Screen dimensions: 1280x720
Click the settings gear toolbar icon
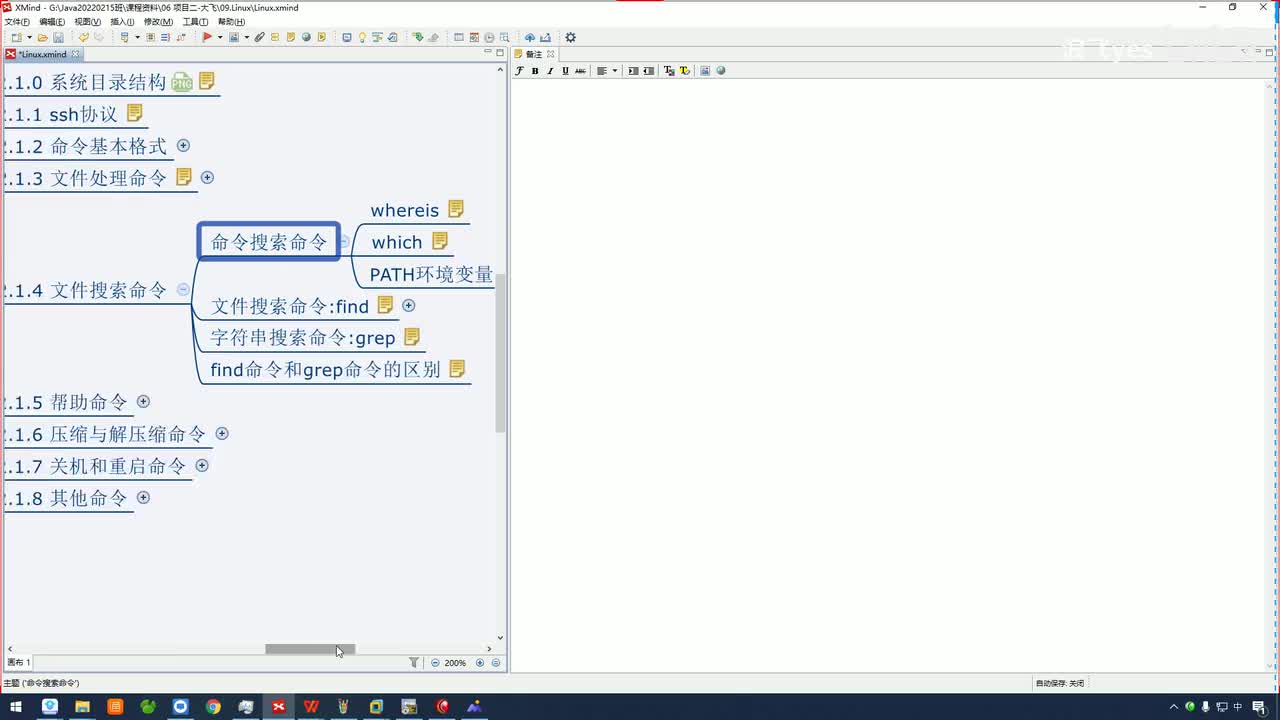[x=570, y=38]
